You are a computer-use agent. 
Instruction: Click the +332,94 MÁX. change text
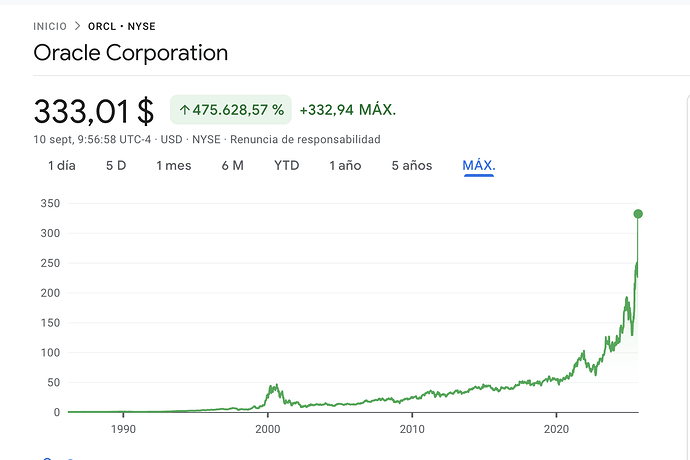(347, 109)
